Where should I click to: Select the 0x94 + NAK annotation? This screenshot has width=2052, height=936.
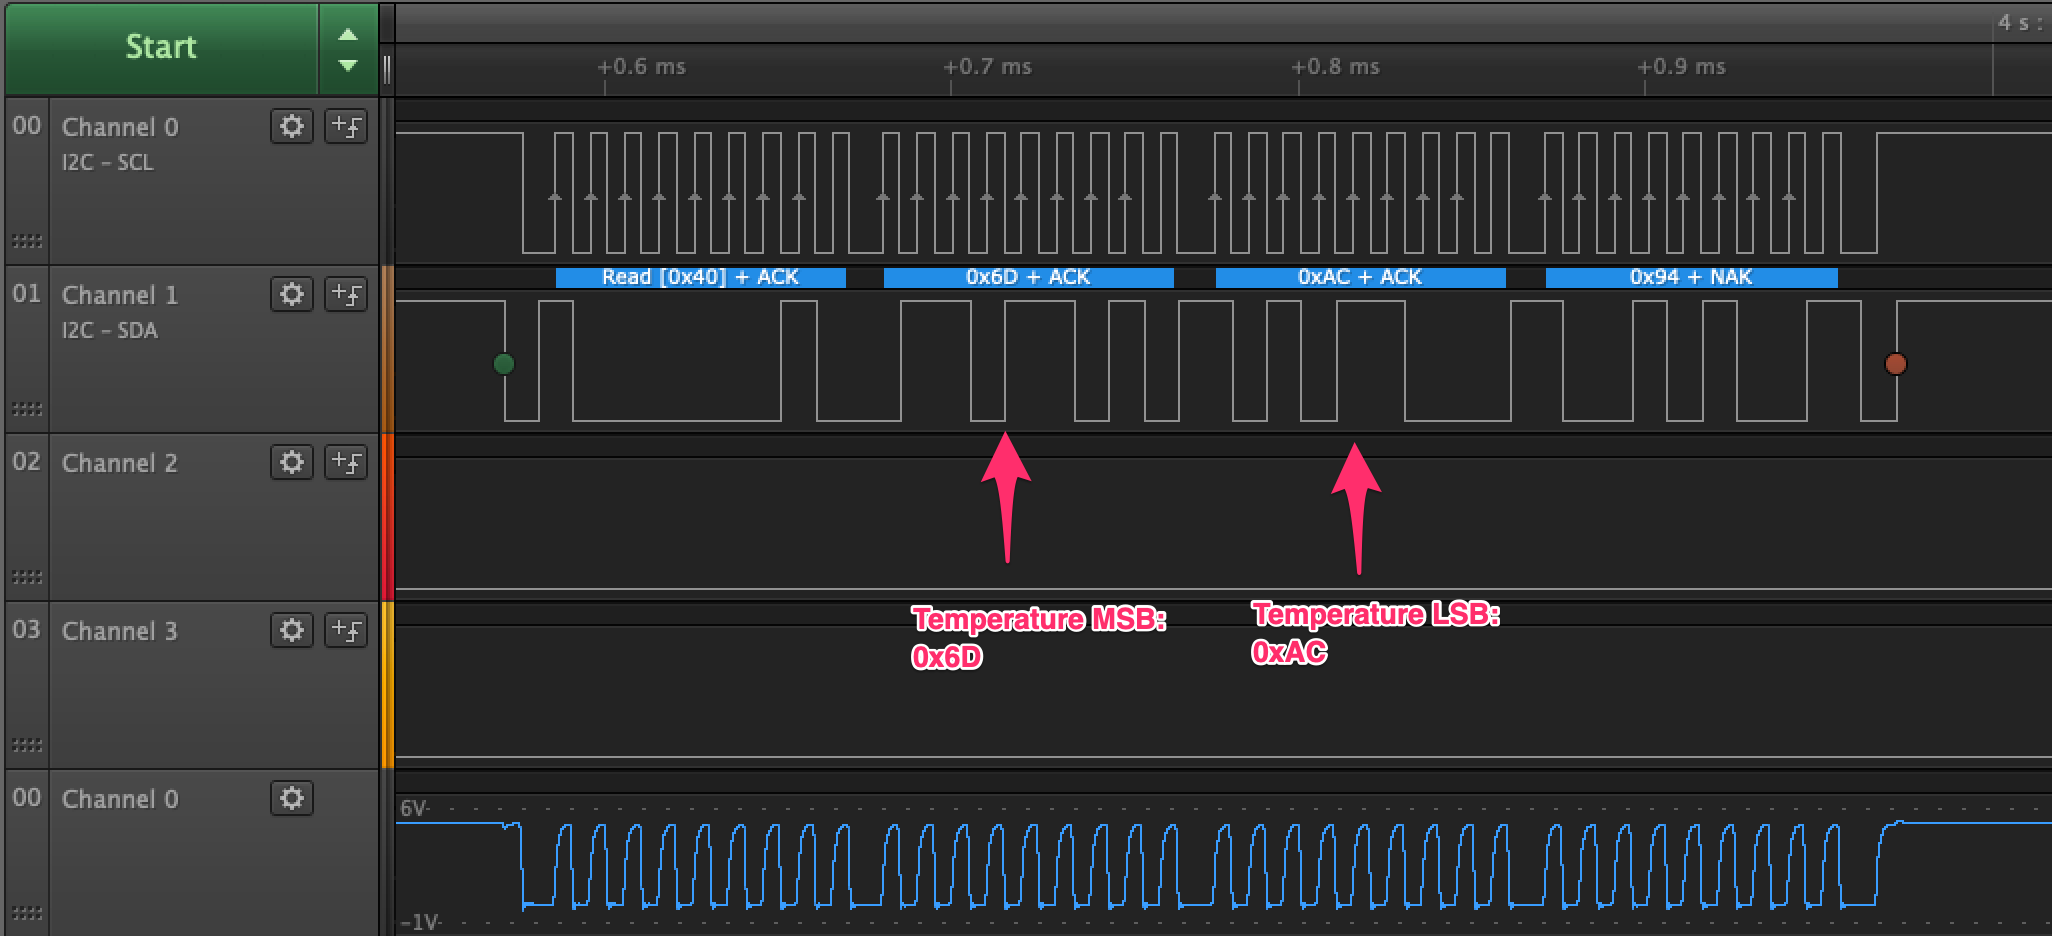[1690, 277]
